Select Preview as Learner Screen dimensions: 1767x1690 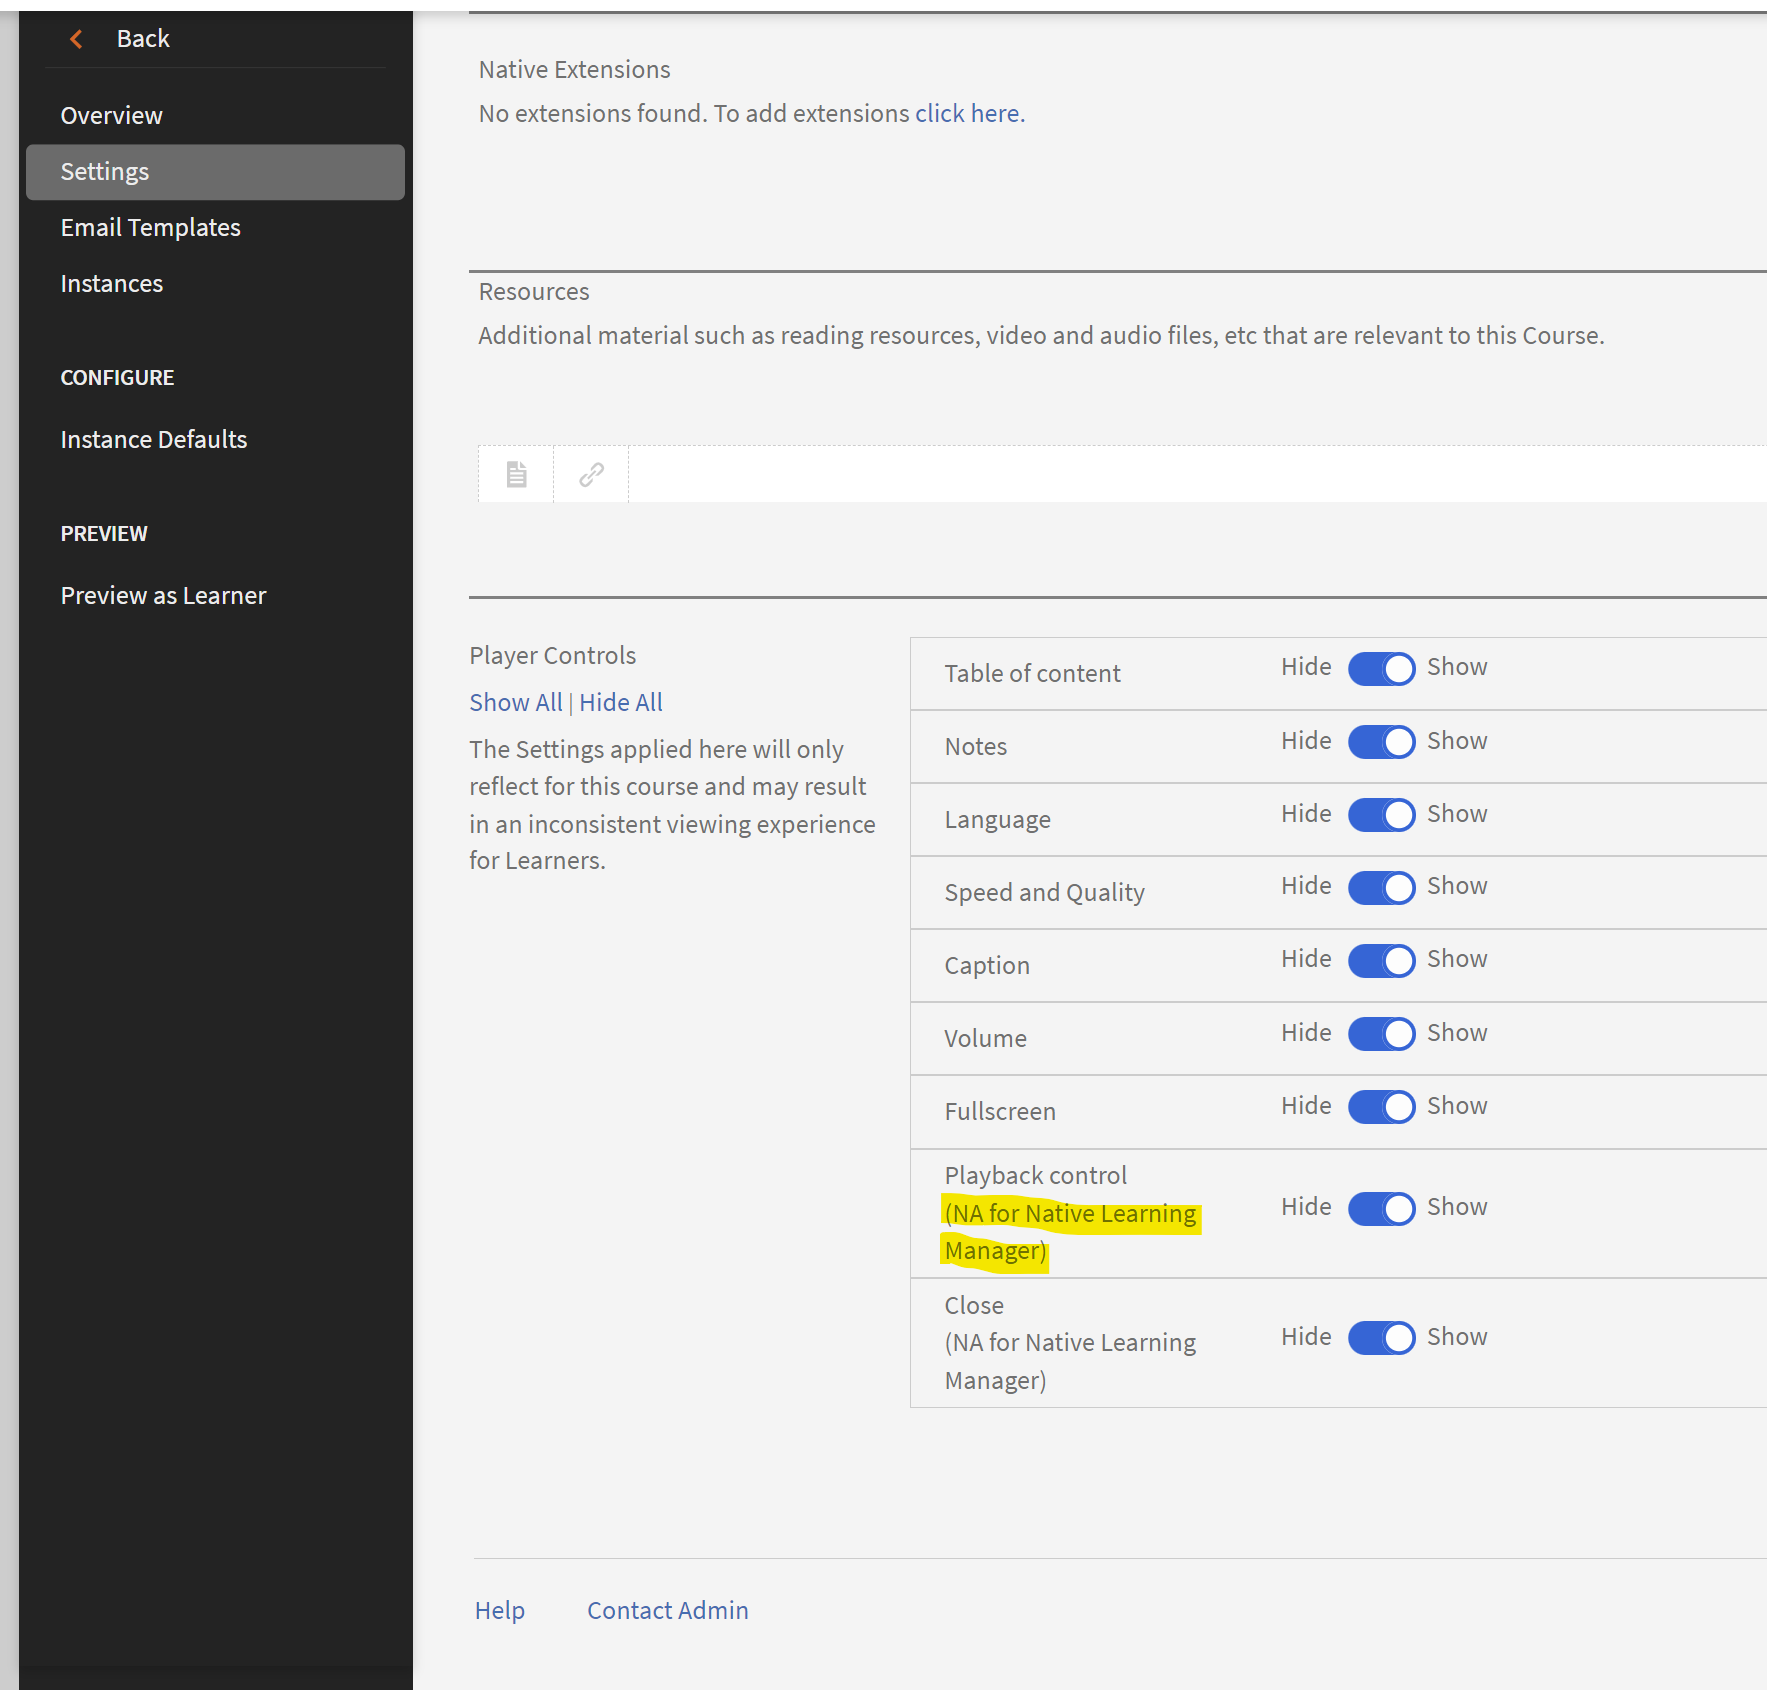click(x=163, y=595)
